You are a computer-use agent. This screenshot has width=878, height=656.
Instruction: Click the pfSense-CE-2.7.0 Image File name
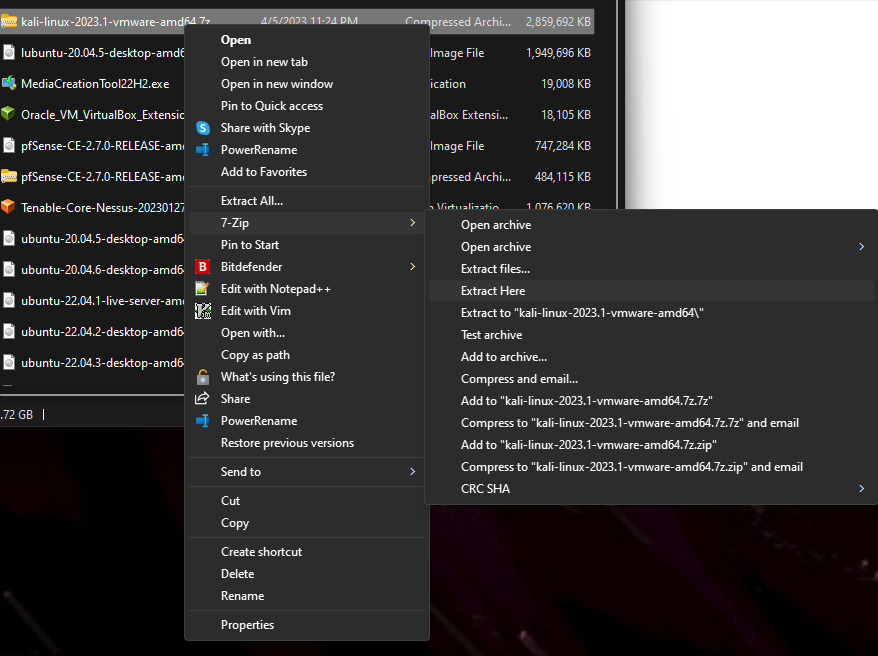[x=103, y=146]
